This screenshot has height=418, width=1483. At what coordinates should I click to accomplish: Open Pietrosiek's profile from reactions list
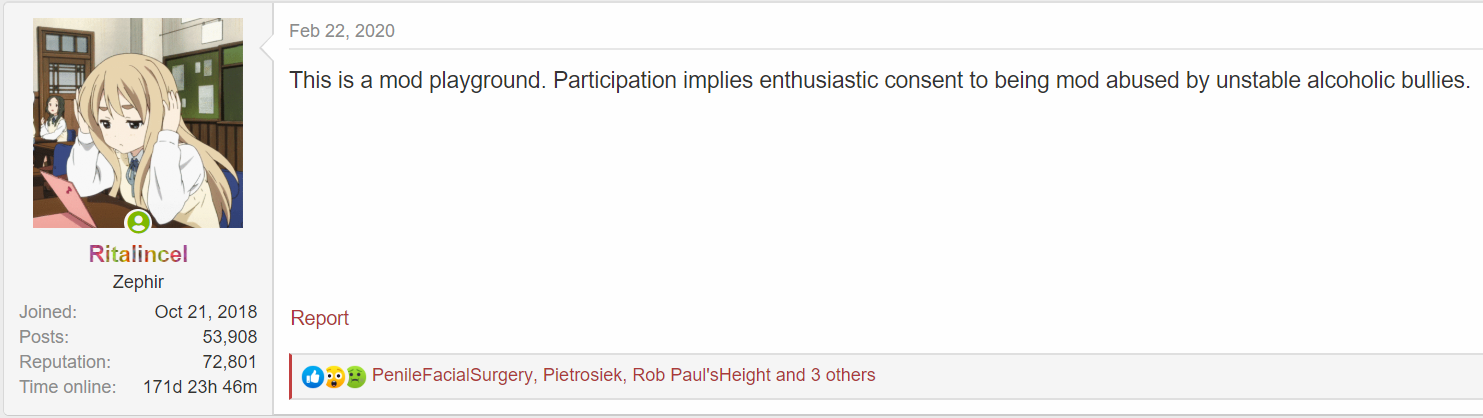pos(583,376)
